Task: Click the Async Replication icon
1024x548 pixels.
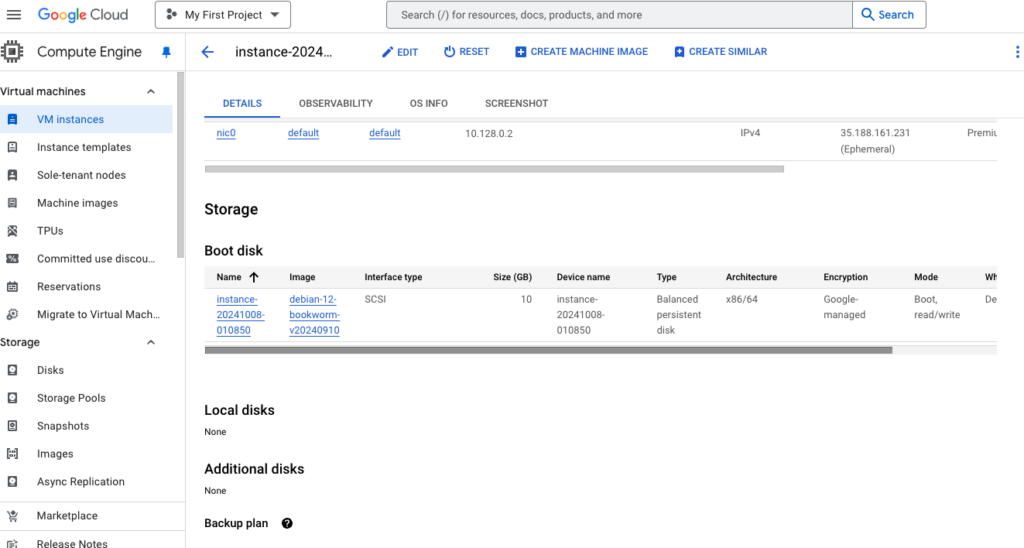Action: 12,481
